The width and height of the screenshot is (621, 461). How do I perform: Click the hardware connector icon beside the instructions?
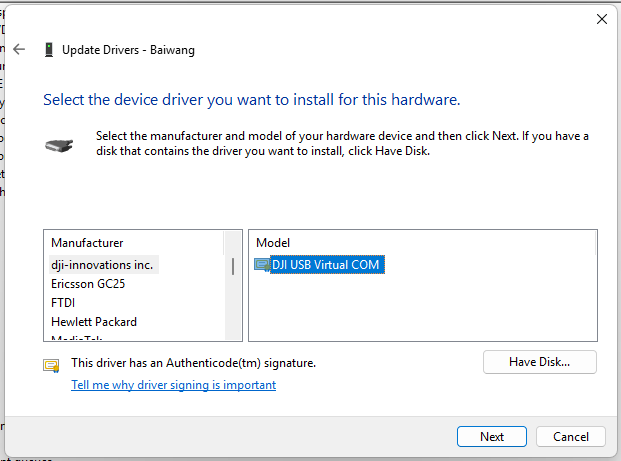click(x=59, y=145)
